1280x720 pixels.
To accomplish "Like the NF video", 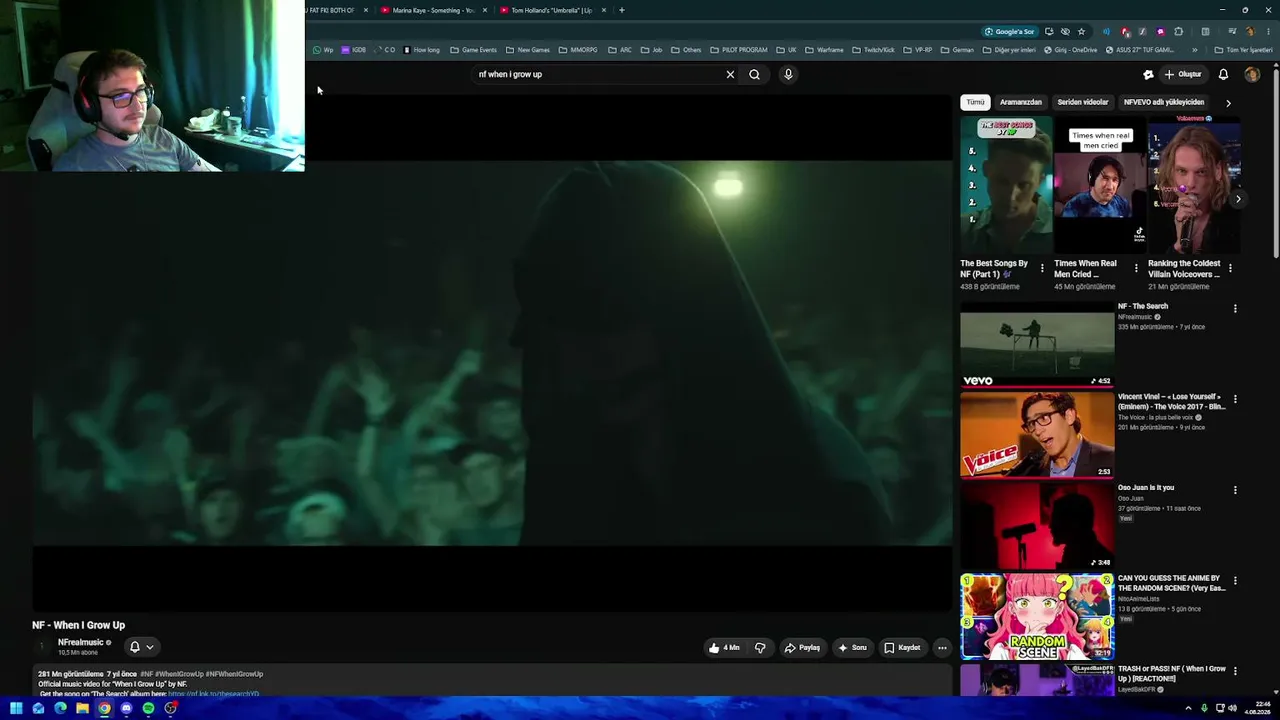I will click(724, 648).
